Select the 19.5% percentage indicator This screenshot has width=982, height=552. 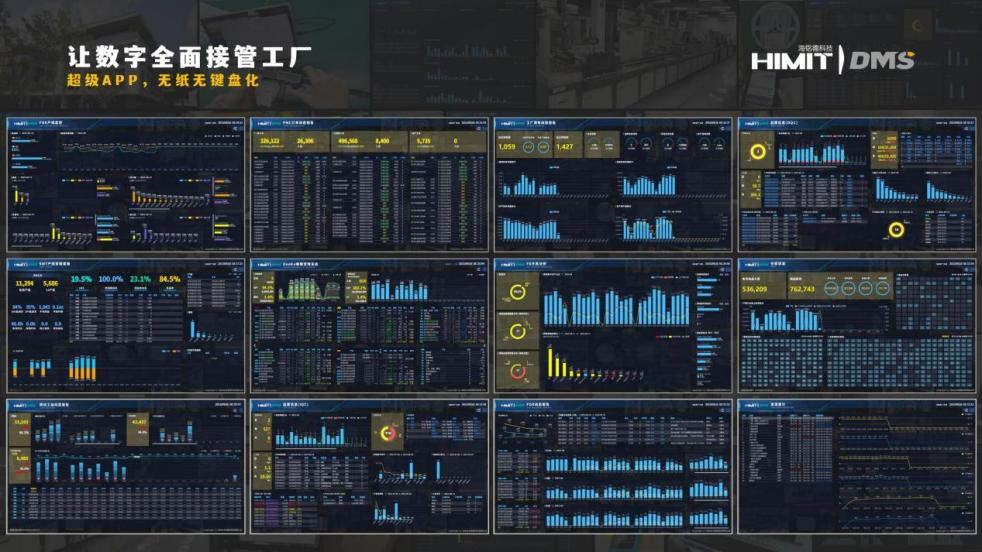(81, 280)
